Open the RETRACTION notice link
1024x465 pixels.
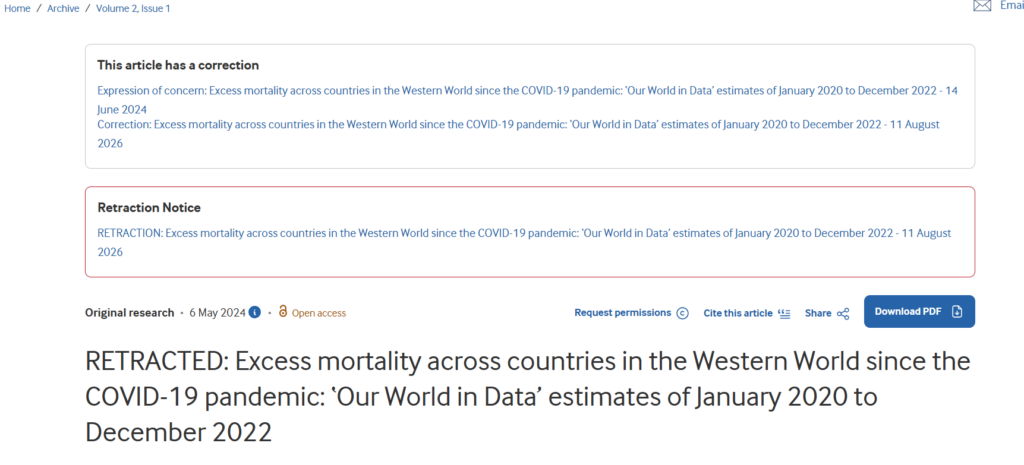click(524, 242)
